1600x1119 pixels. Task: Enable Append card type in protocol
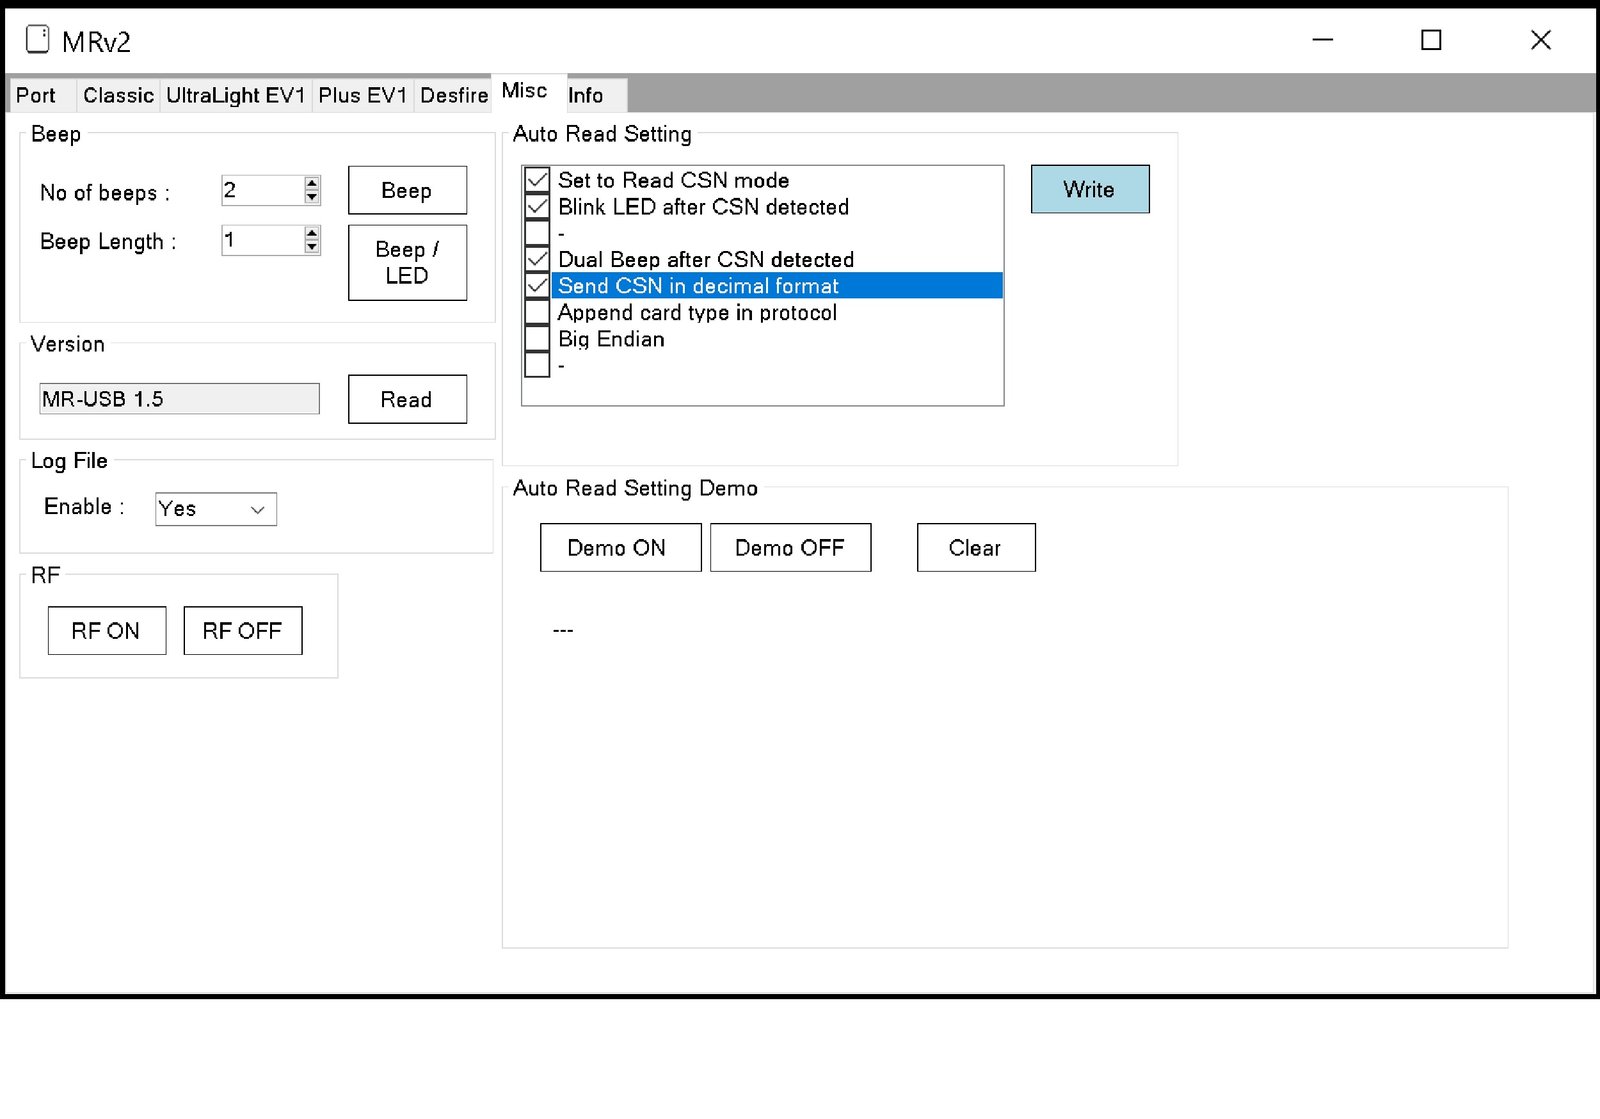537,312
